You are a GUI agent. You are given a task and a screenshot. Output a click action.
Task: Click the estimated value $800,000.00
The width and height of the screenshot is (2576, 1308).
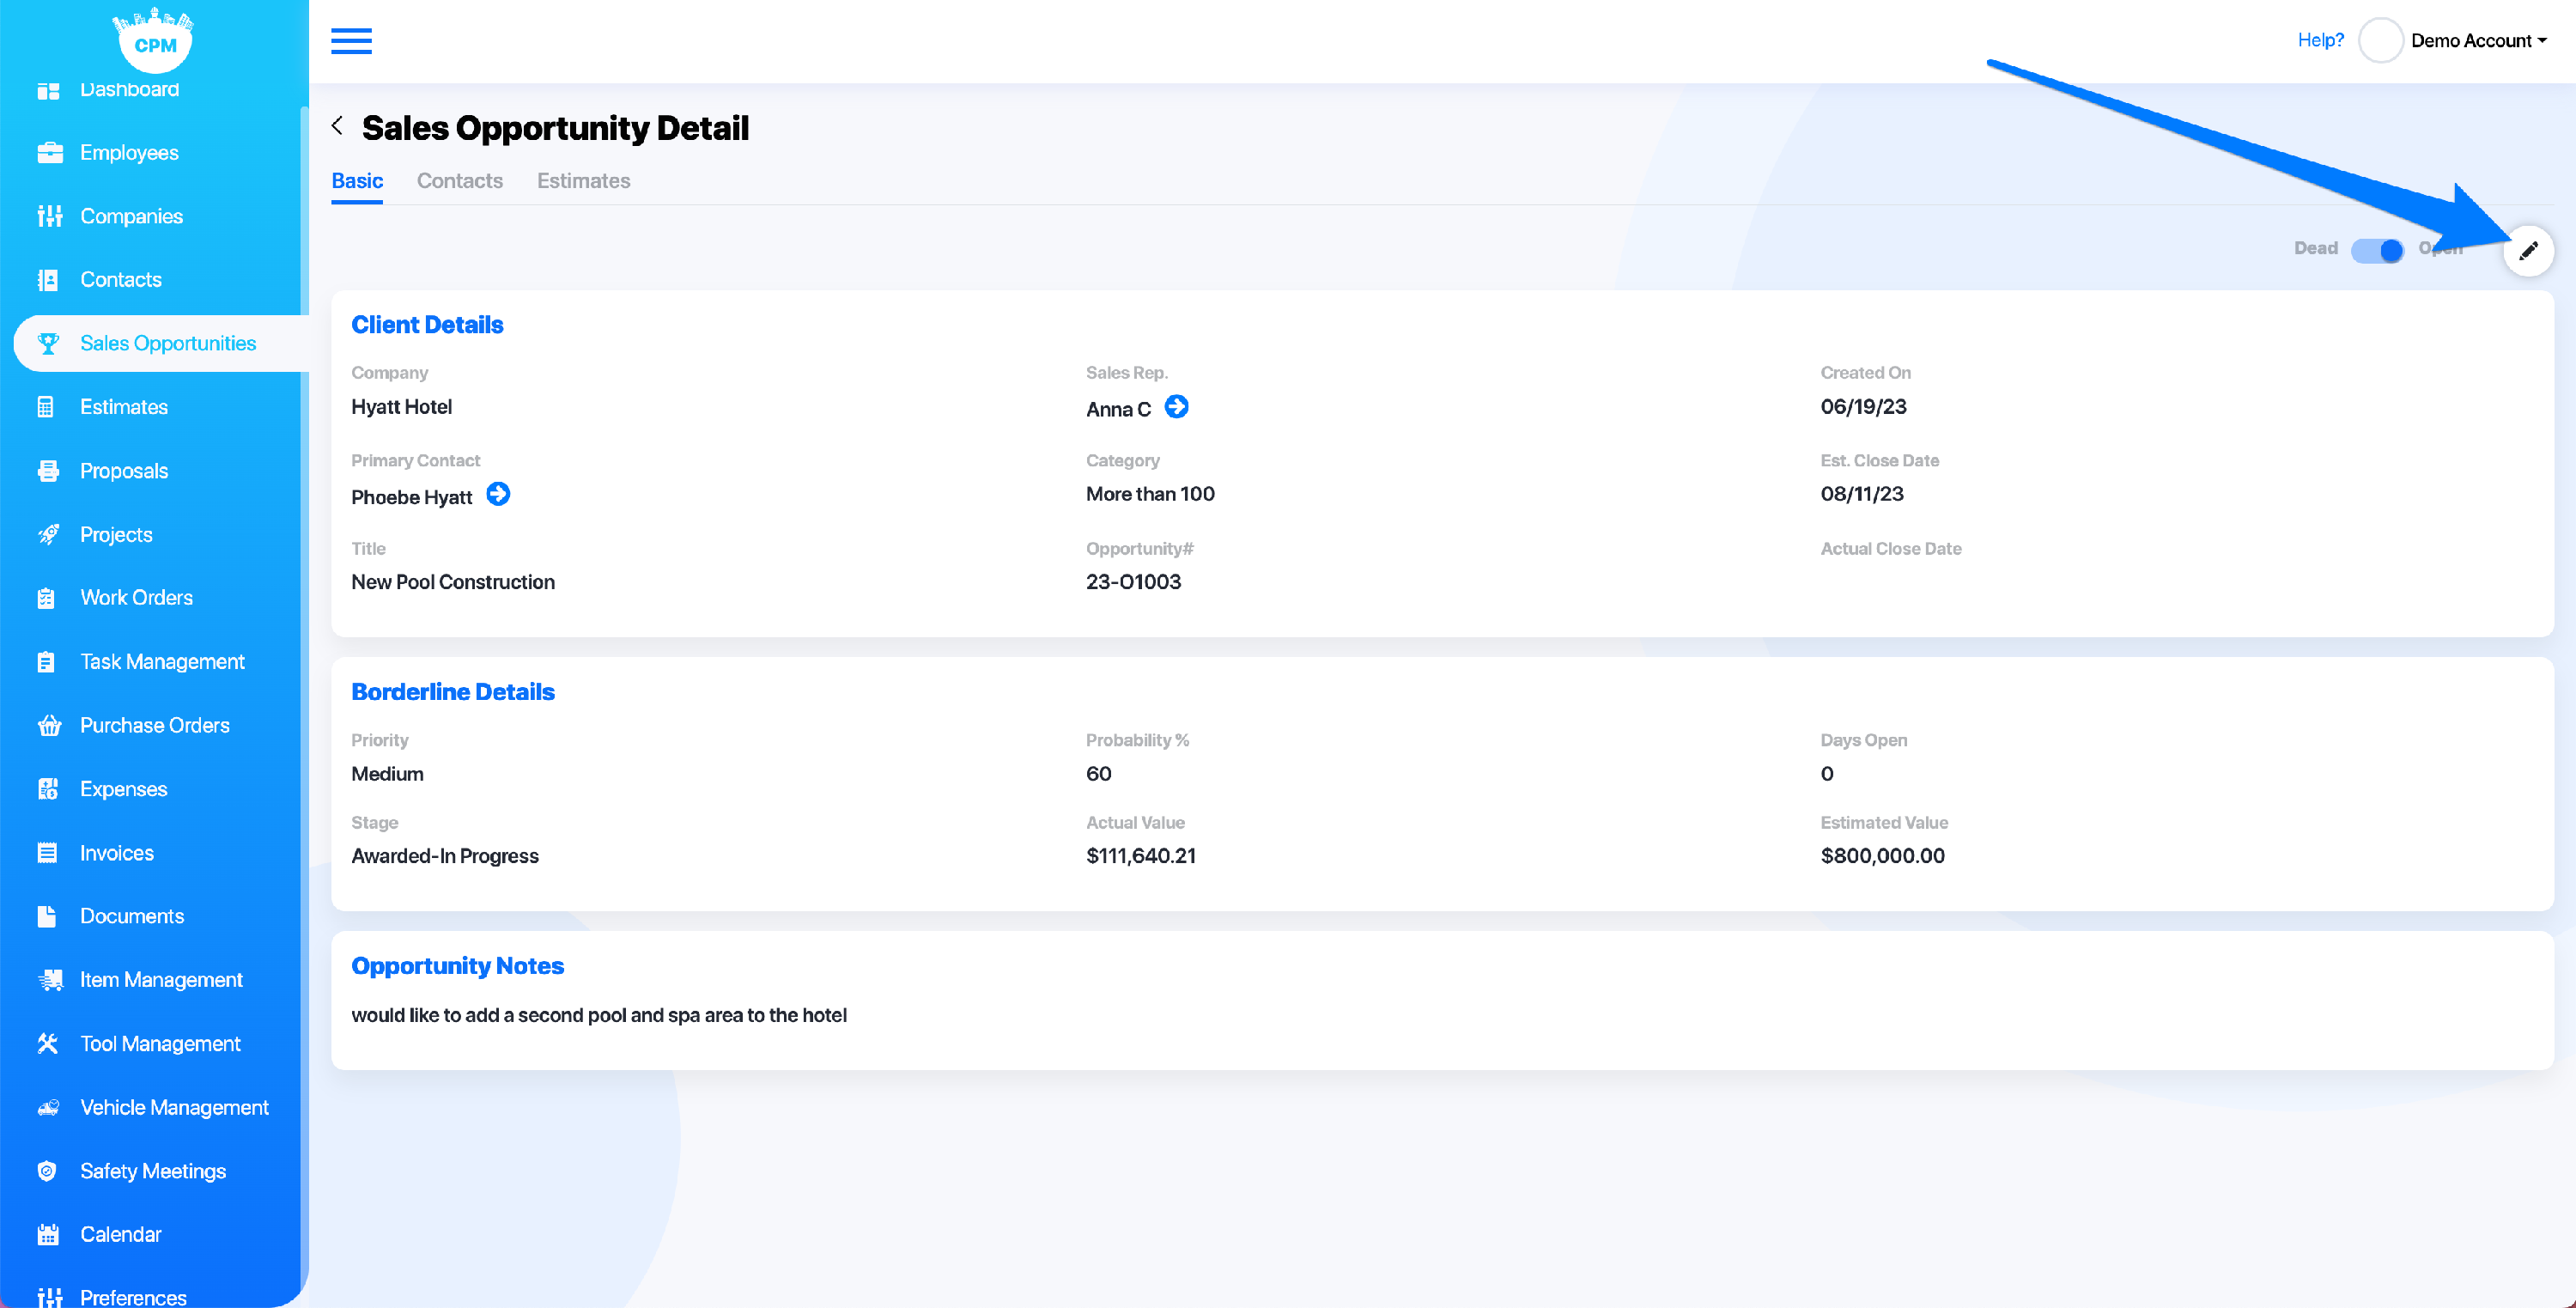point(1882,856)
